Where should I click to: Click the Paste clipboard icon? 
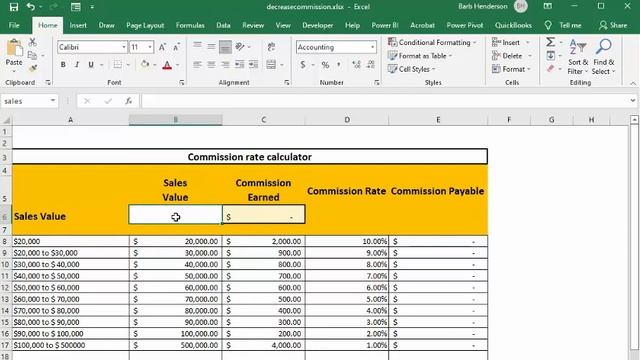pyautogui.click(x=14, y=48)
